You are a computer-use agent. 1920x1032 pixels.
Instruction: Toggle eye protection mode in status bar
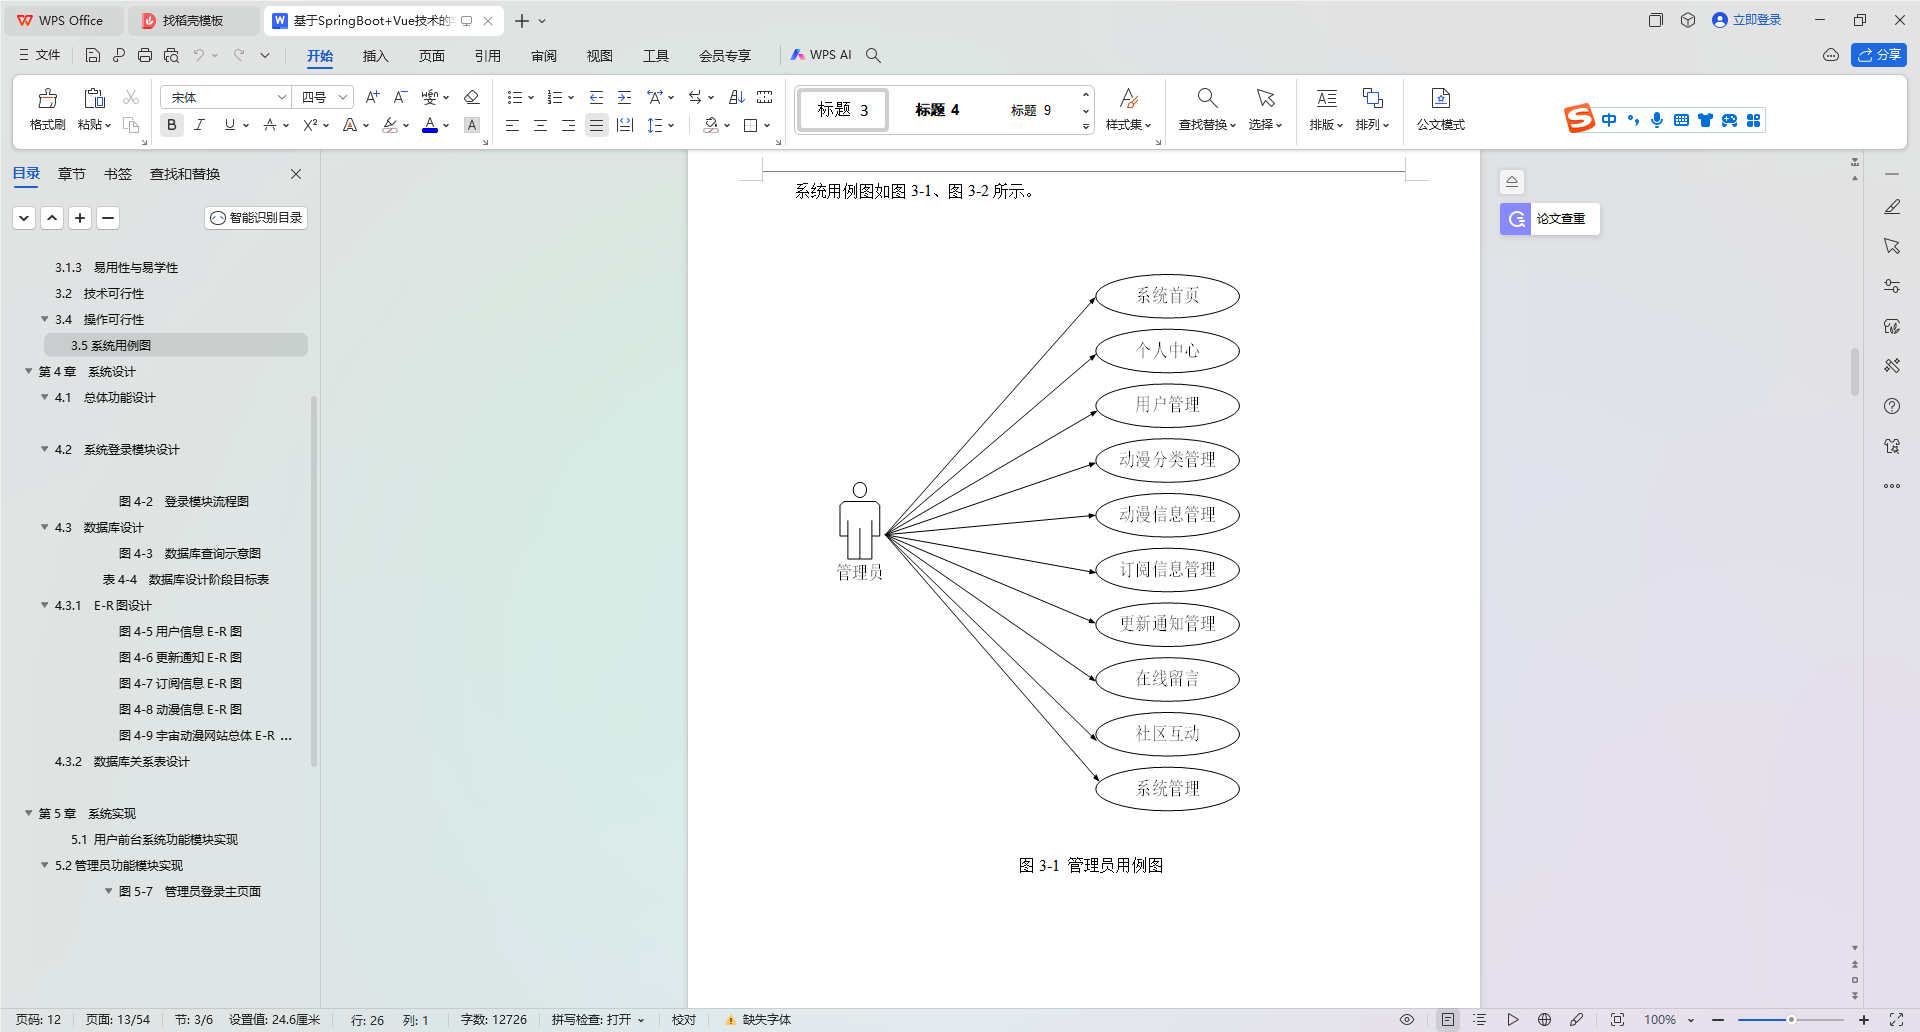(1406, 1020)
